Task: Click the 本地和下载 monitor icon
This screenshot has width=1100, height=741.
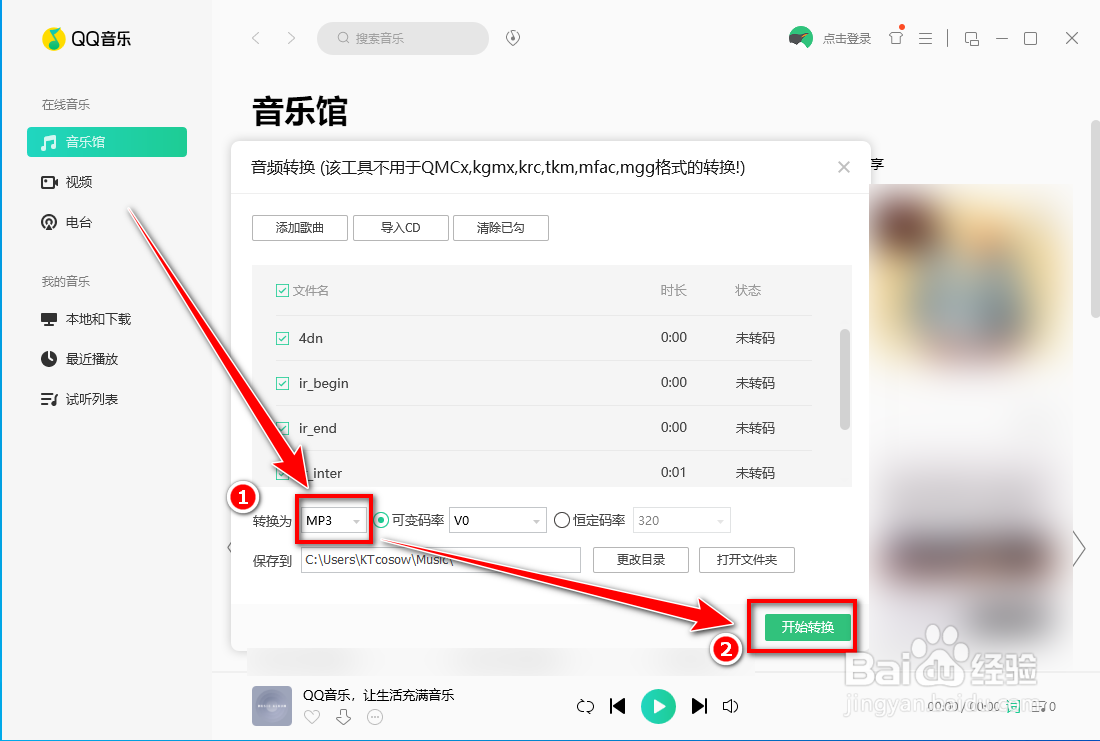Action: click(49, 319)
